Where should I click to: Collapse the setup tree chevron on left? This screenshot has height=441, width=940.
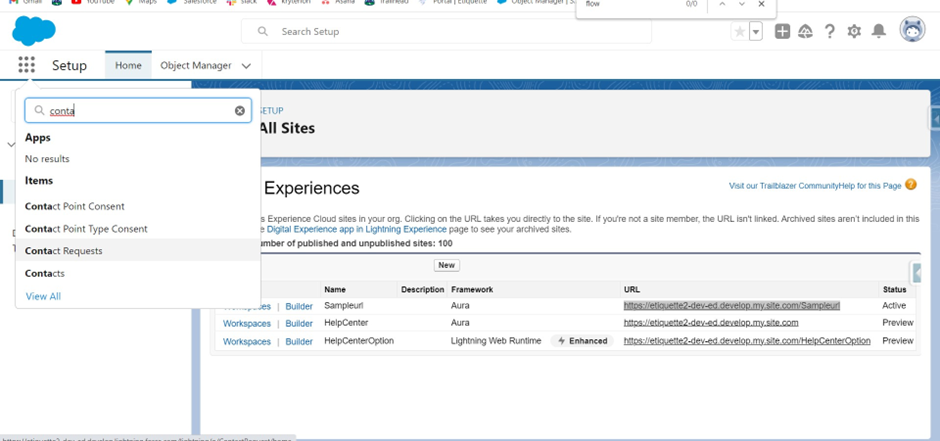click(x=10, y=144)
